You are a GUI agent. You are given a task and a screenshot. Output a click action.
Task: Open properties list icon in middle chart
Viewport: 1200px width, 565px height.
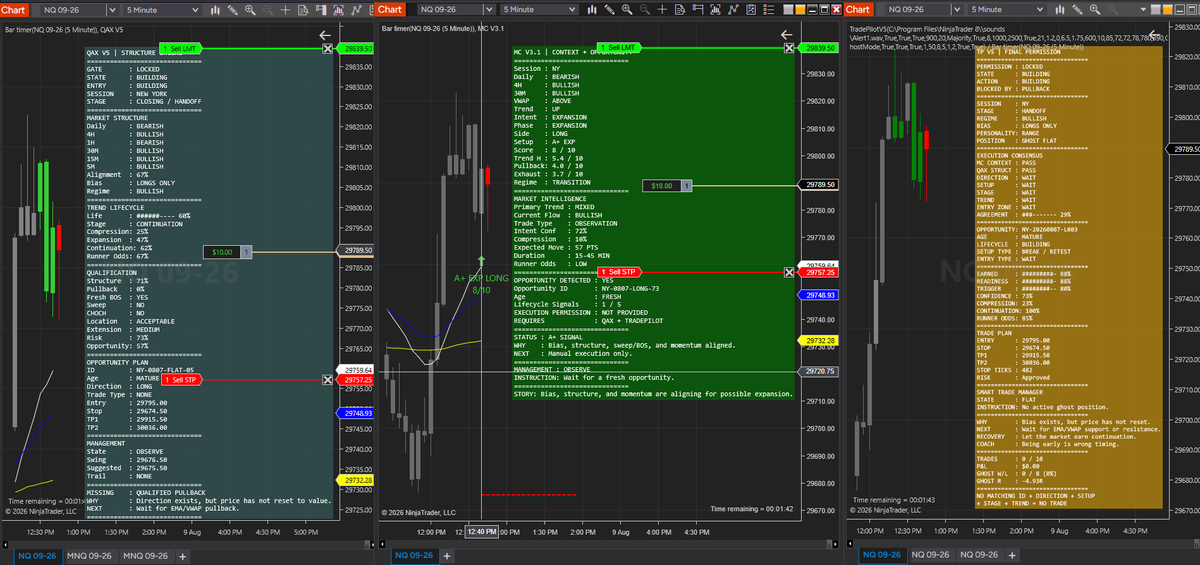(x=768, y=9)
